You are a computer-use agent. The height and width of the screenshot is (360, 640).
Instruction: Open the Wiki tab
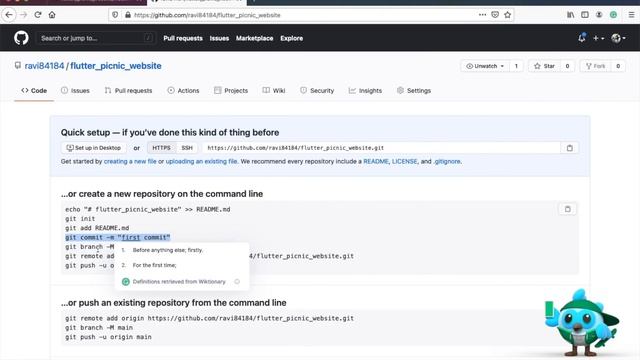click(274, 91)
